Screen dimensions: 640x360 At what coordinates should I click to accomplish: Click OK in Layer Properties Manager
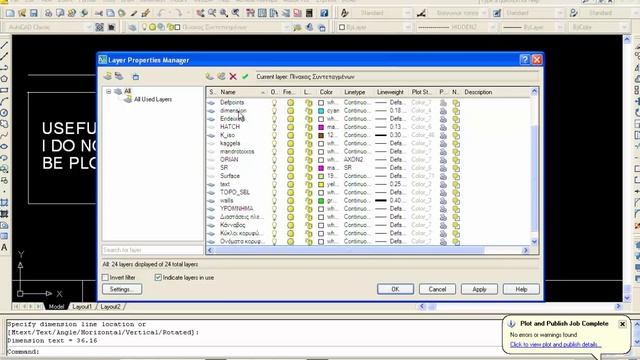(x=395, y=289)
